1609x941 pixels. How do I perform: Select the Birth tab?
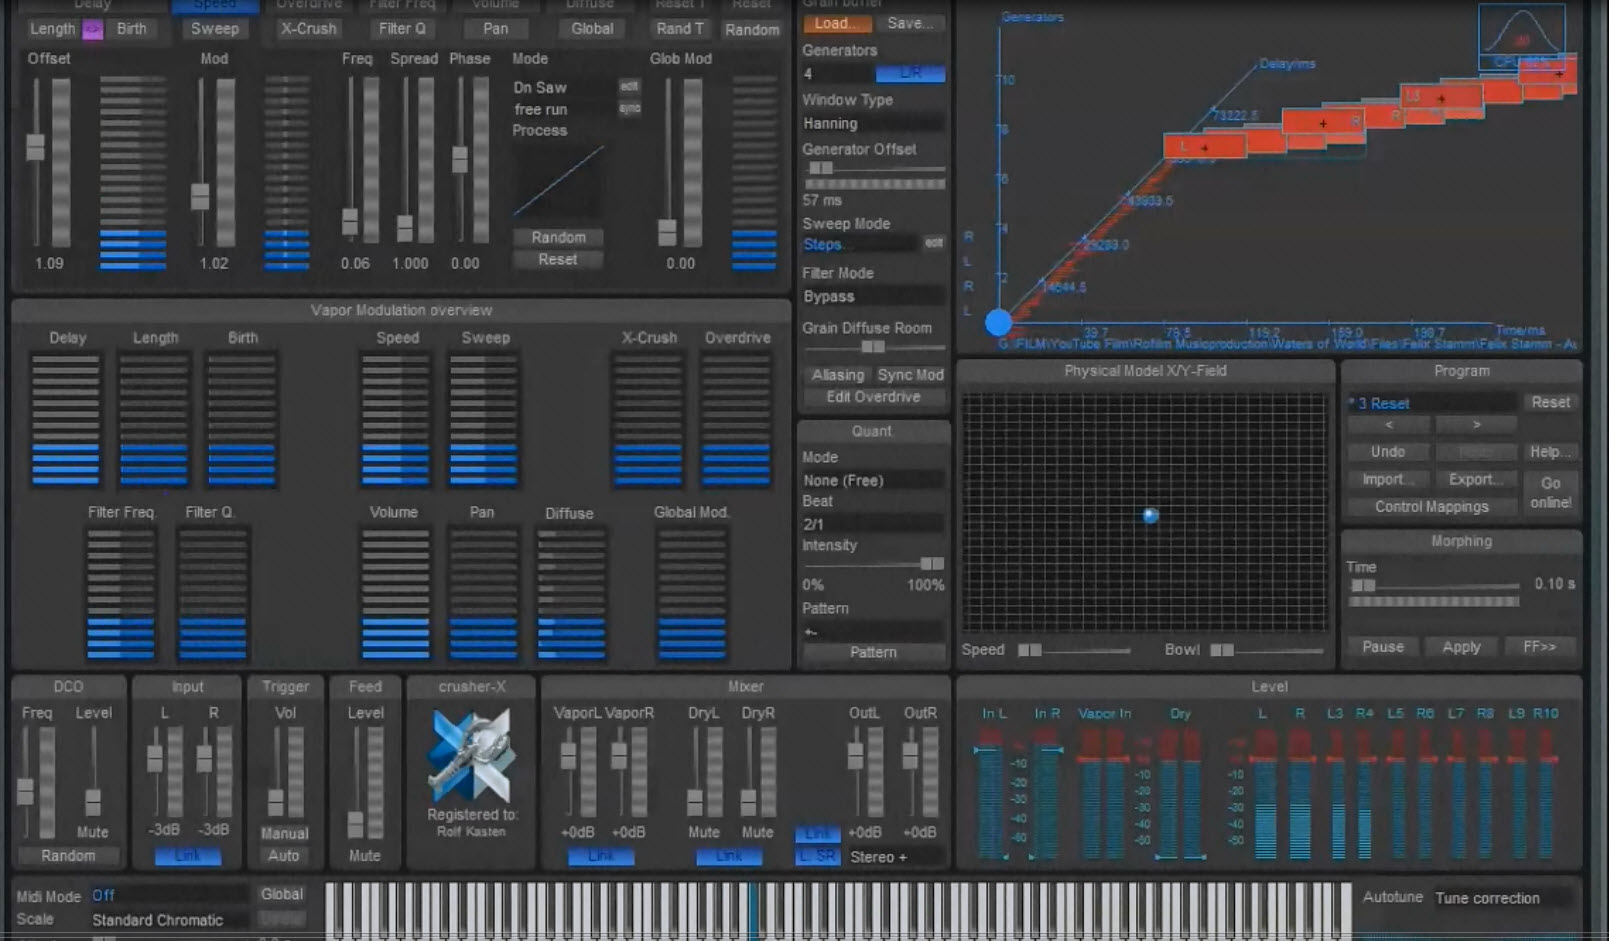pyautogui.click(x=132, y=29)
